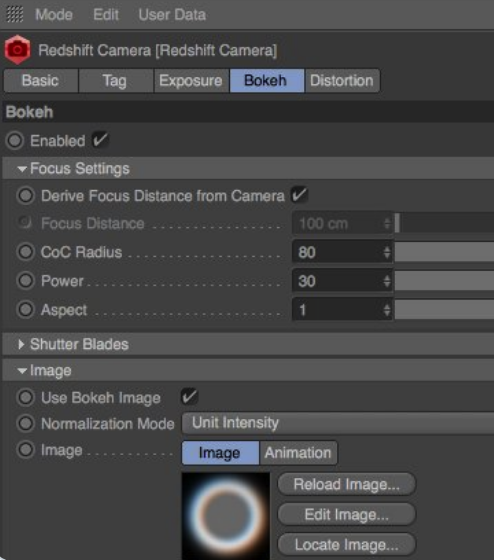
Task: Click the grid handle icon beside Mode
Action: (x=15, y=14)
